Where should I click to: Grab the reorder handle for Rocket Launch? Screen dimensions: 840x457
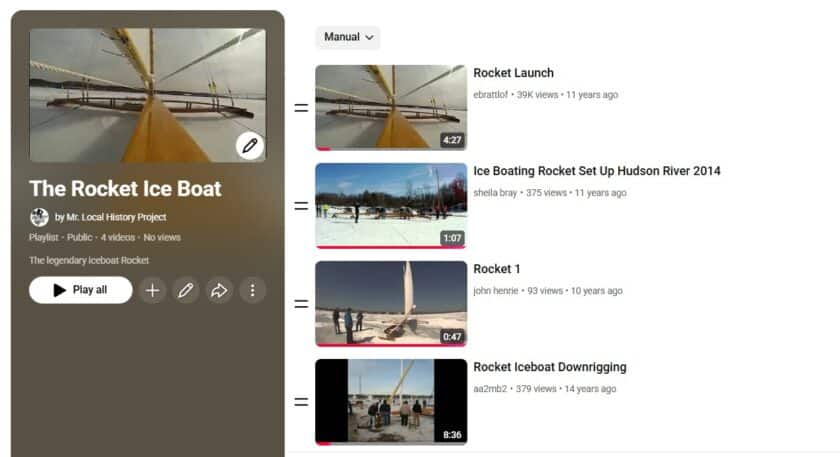(301, 108)
